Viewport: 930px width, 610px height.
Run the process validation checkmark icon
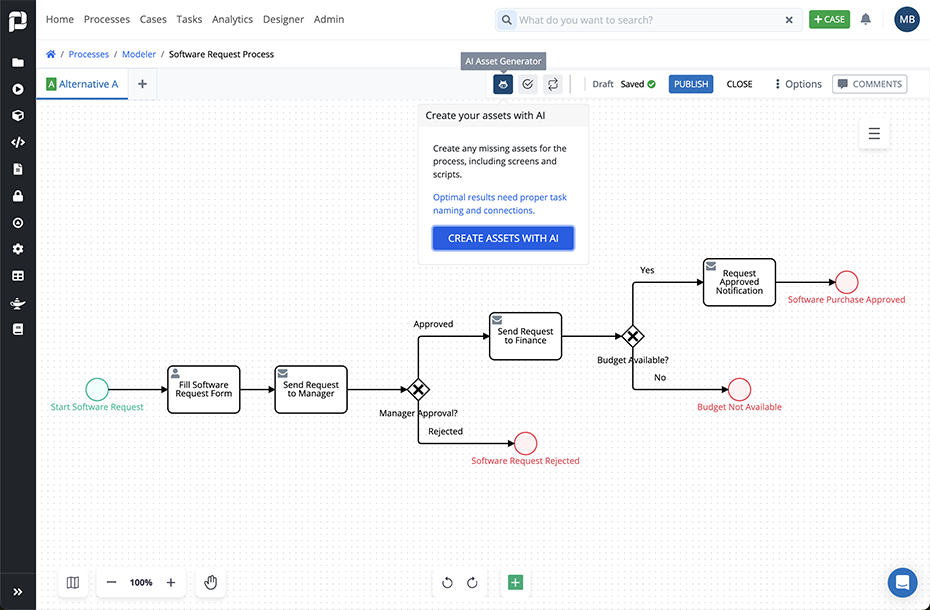527,84
